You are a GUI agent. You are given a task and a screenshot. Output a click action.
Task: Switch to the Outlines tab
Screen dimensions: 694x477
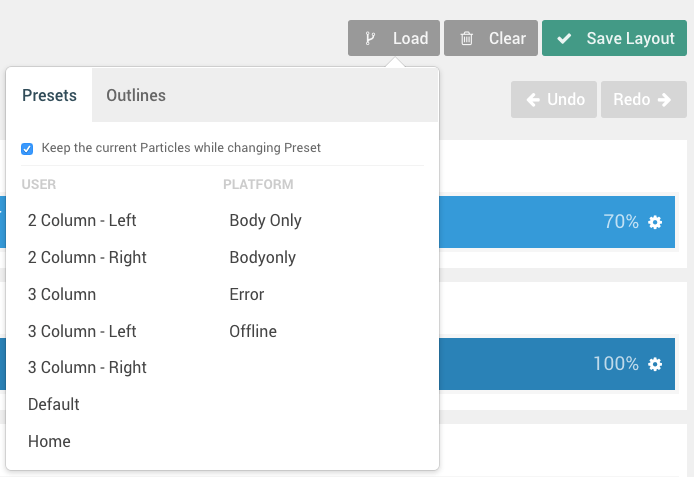point(136,96)
